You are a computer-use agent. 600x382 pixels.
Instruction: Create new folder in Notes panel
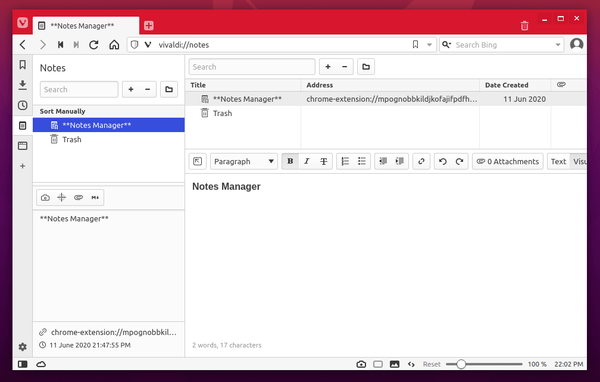(169, 89)
